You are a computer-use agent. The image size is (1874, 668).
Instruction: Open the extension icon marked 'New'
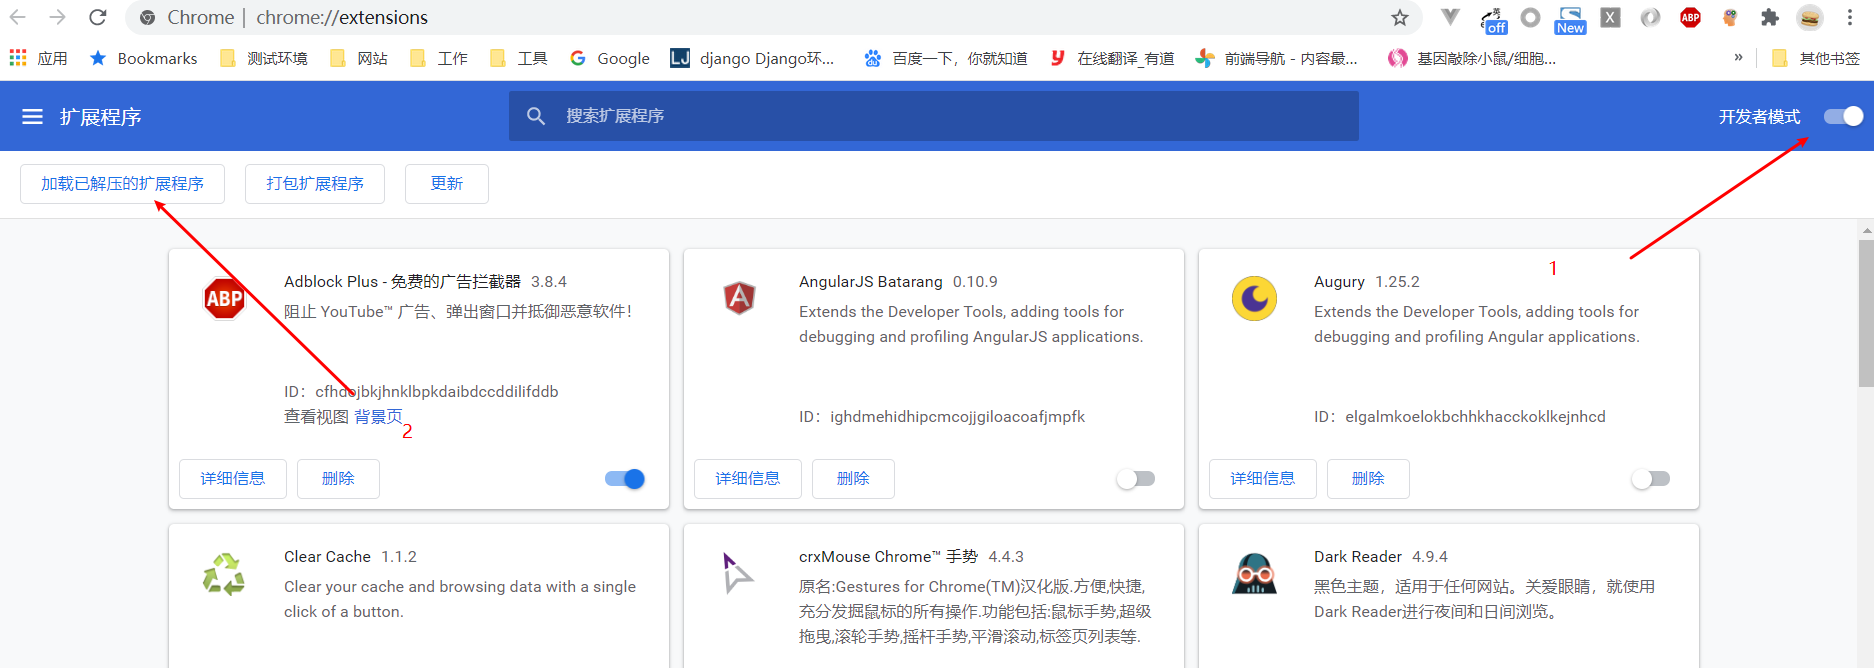pos(1570,20)
